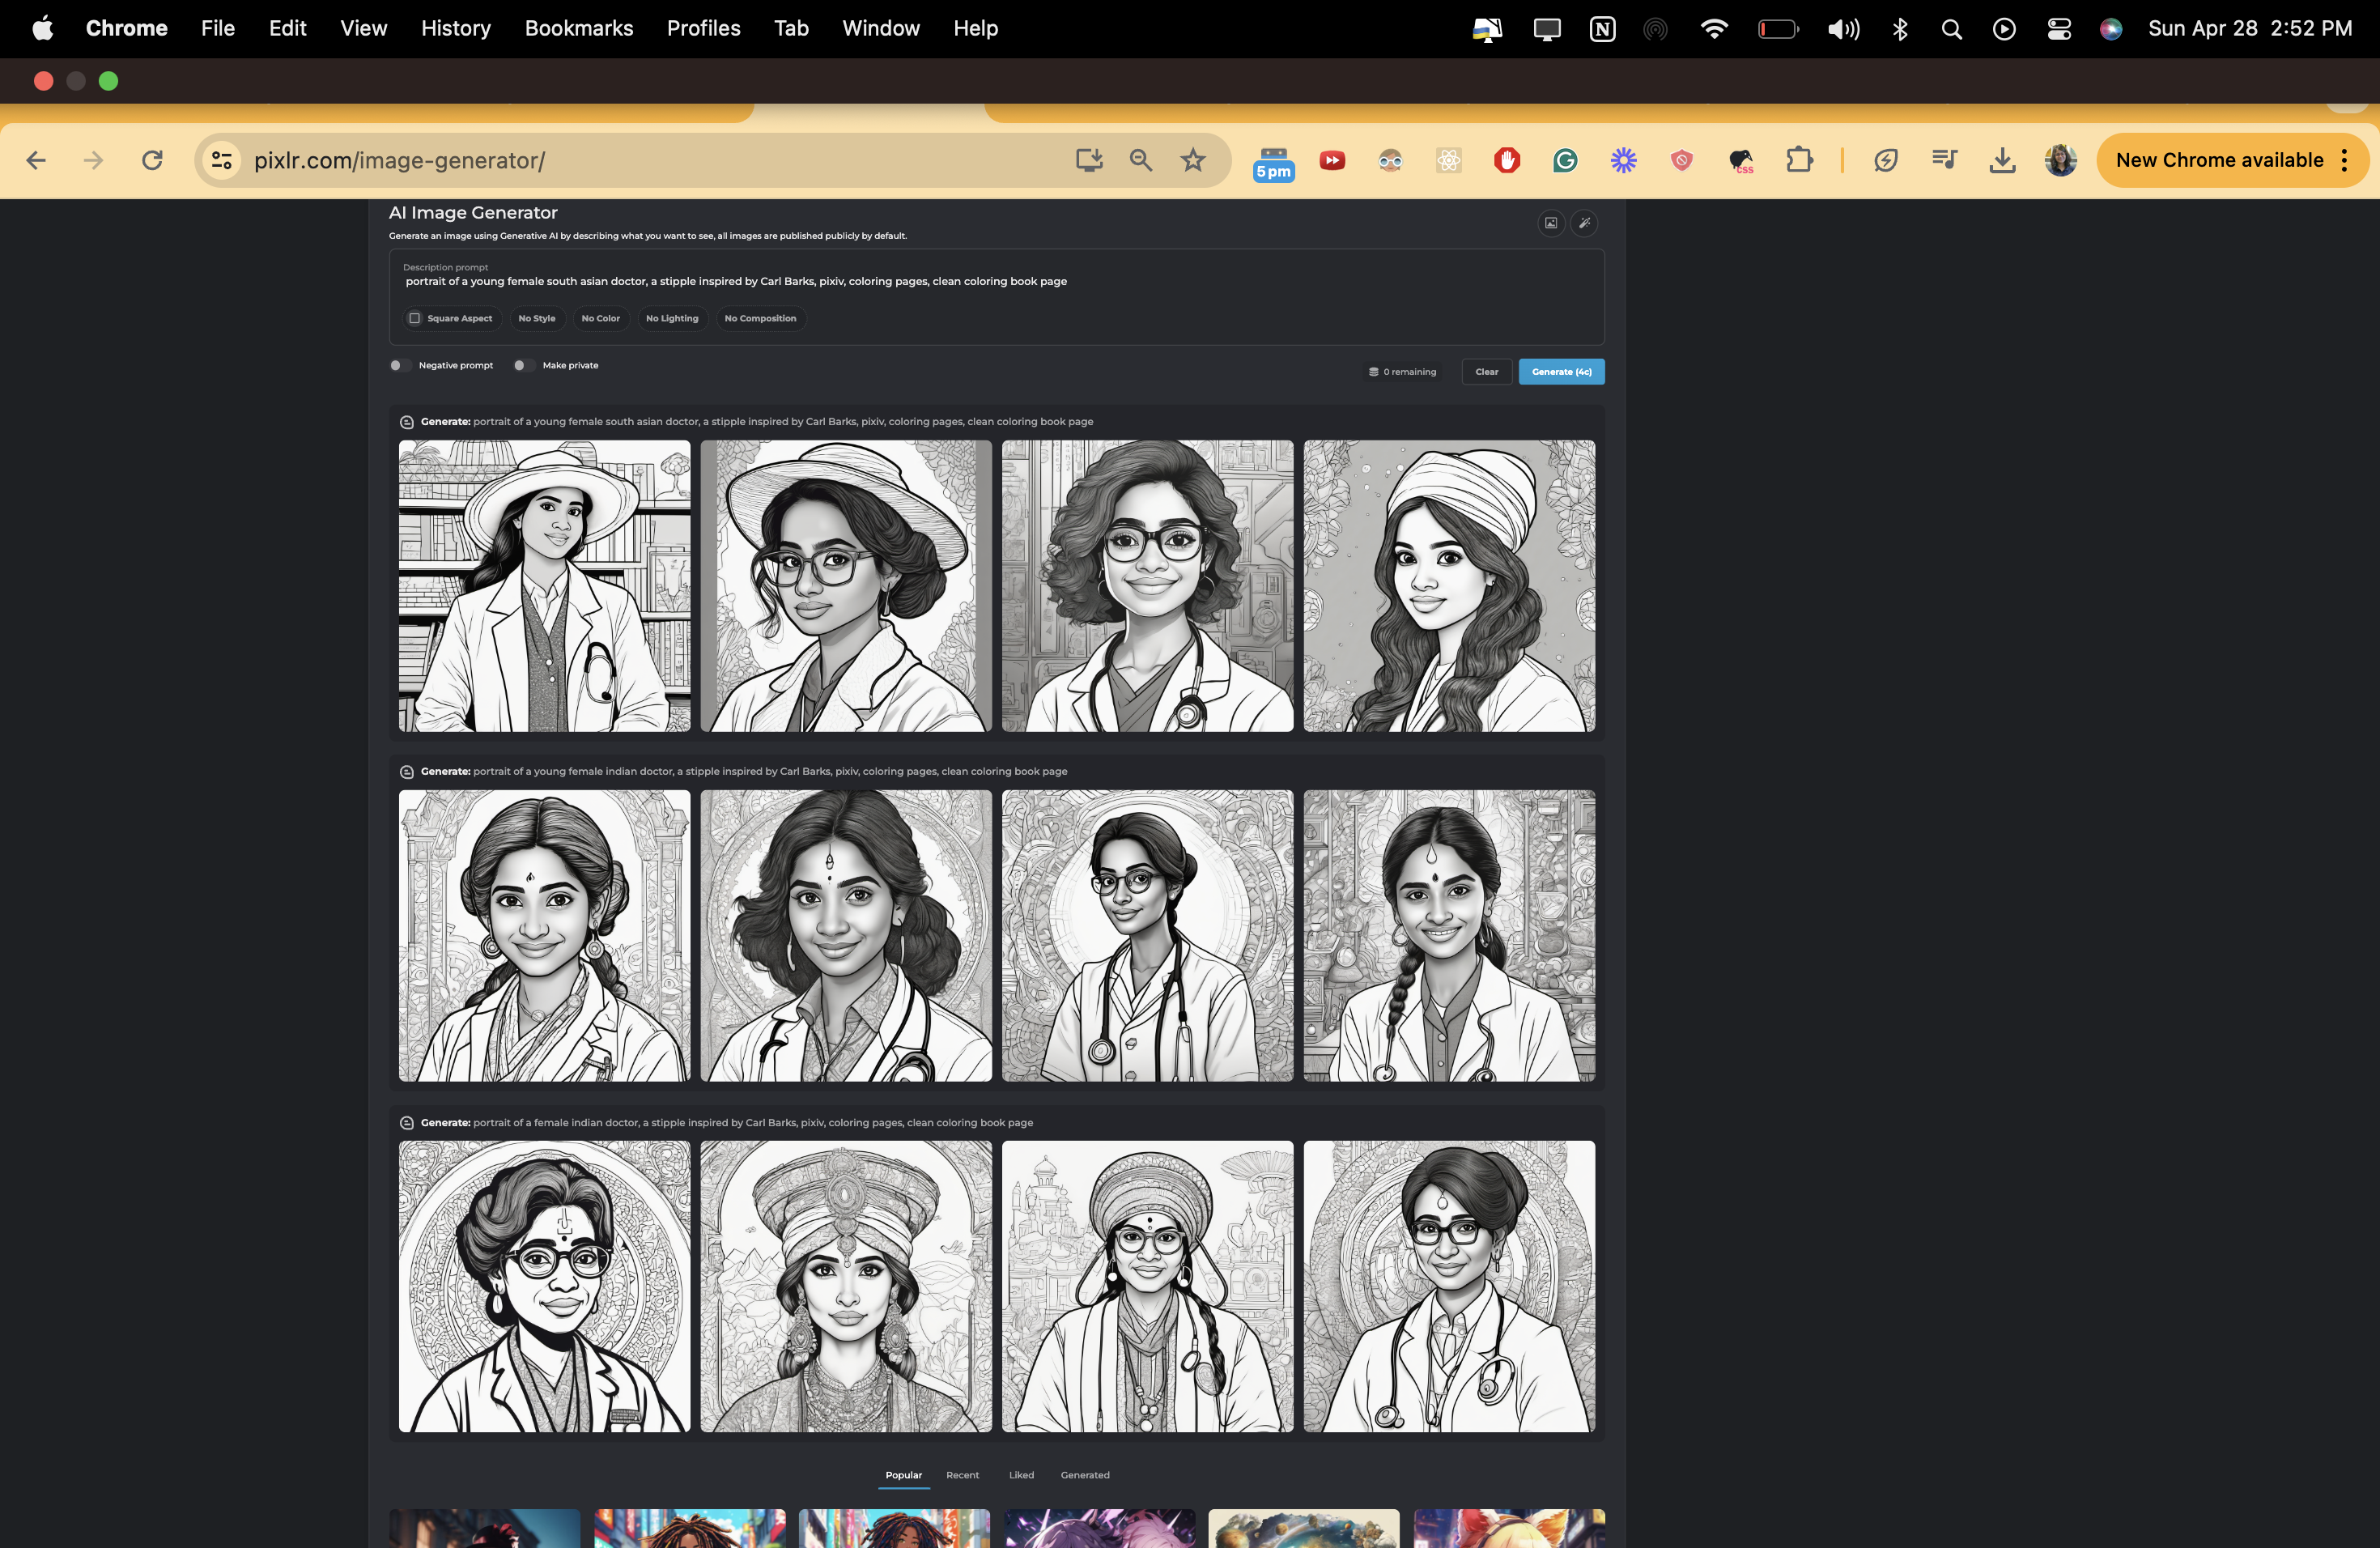The image size is (2380, 1548).
Task: Click the magic wand icon at top right
Action: (x=1584, y=223)
